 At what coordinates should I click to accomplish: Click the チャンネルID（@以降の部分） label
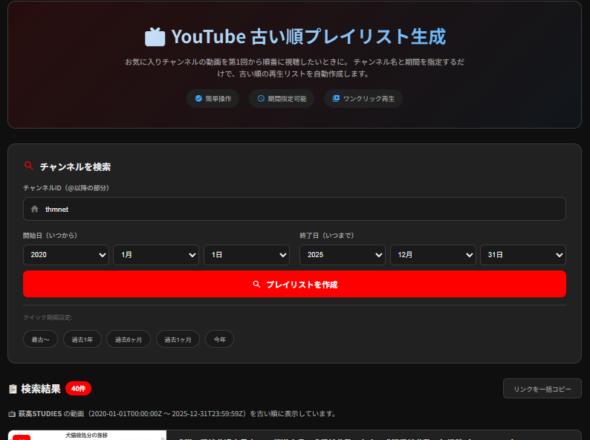pyautogui.click(x=66, y=188)
